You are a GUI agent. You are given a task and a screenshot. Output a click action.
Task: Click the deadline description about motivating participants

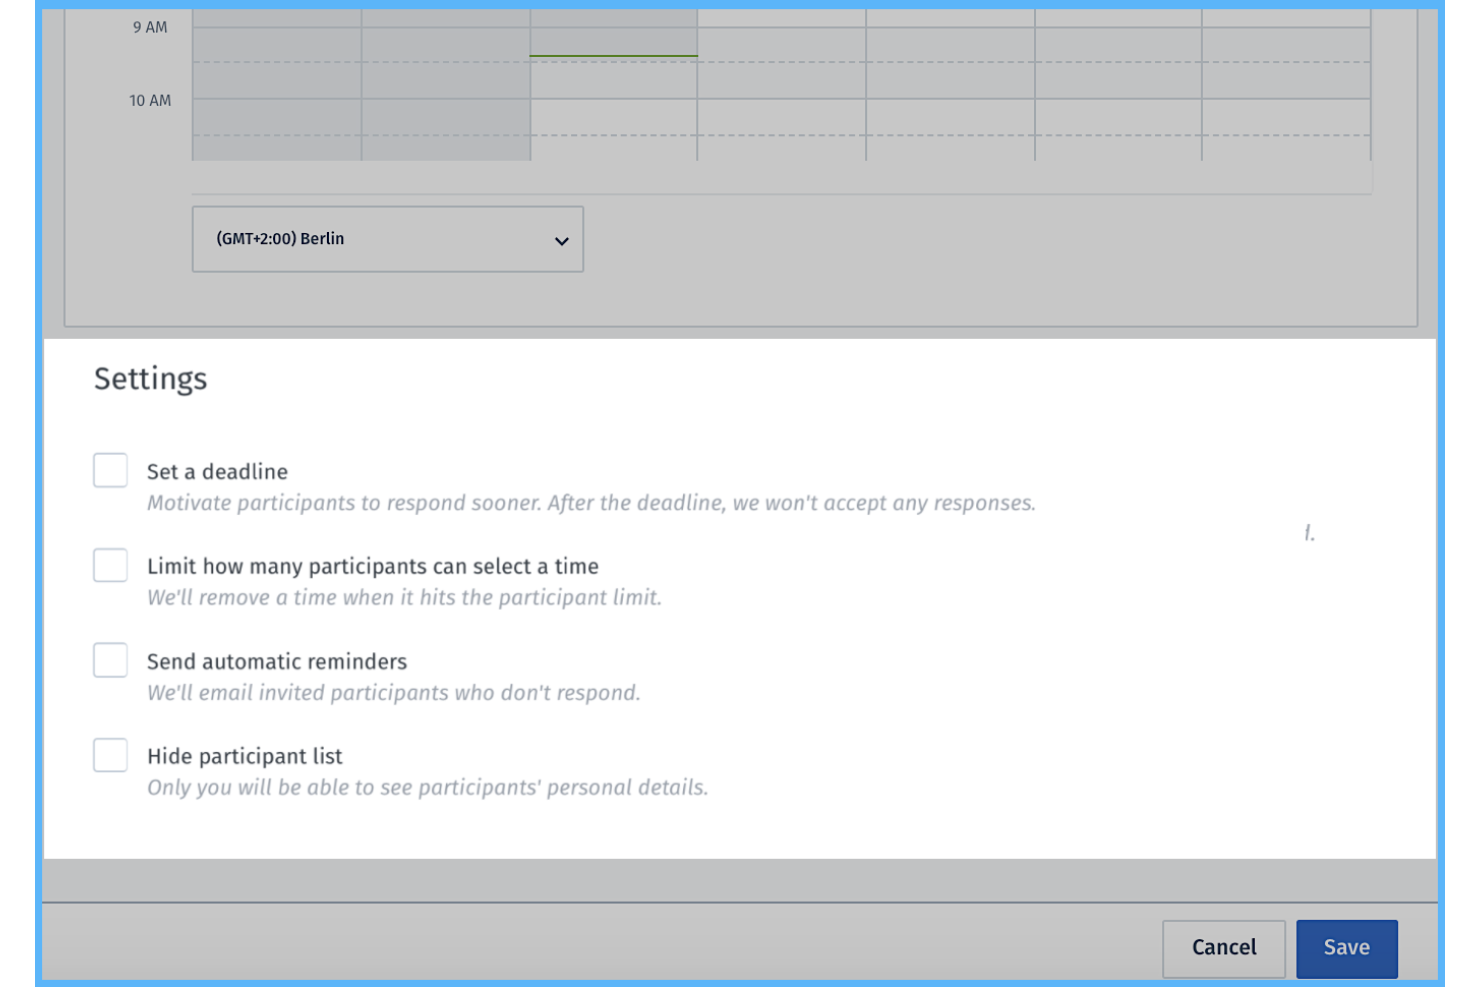(x=591, y=503)
